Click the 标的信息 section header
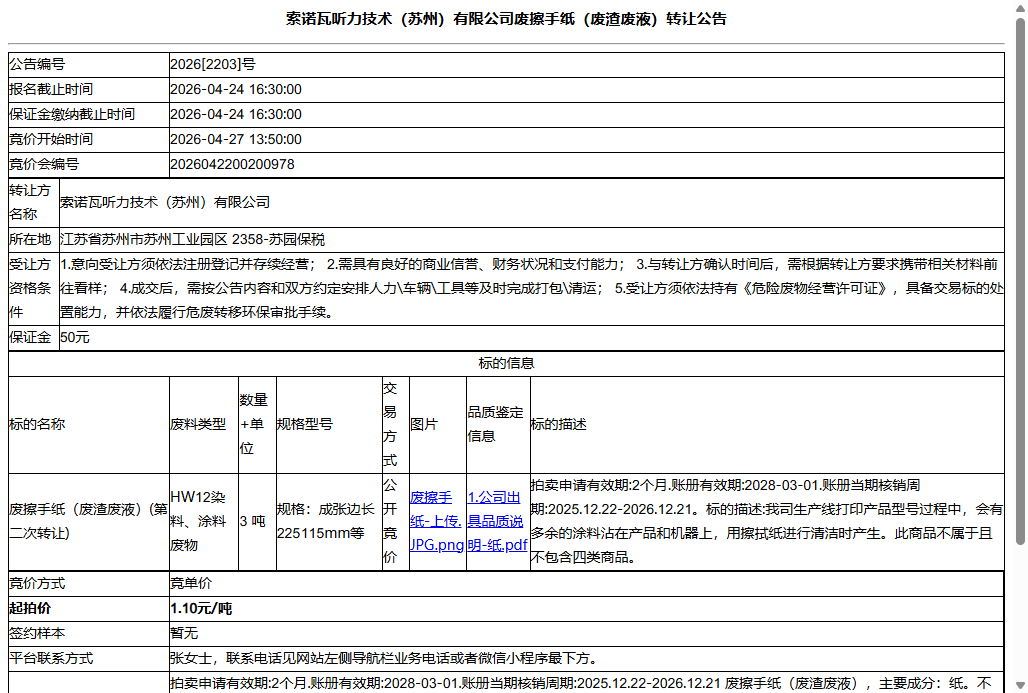Screen dimensions: 1028x693 click(506, 363)
